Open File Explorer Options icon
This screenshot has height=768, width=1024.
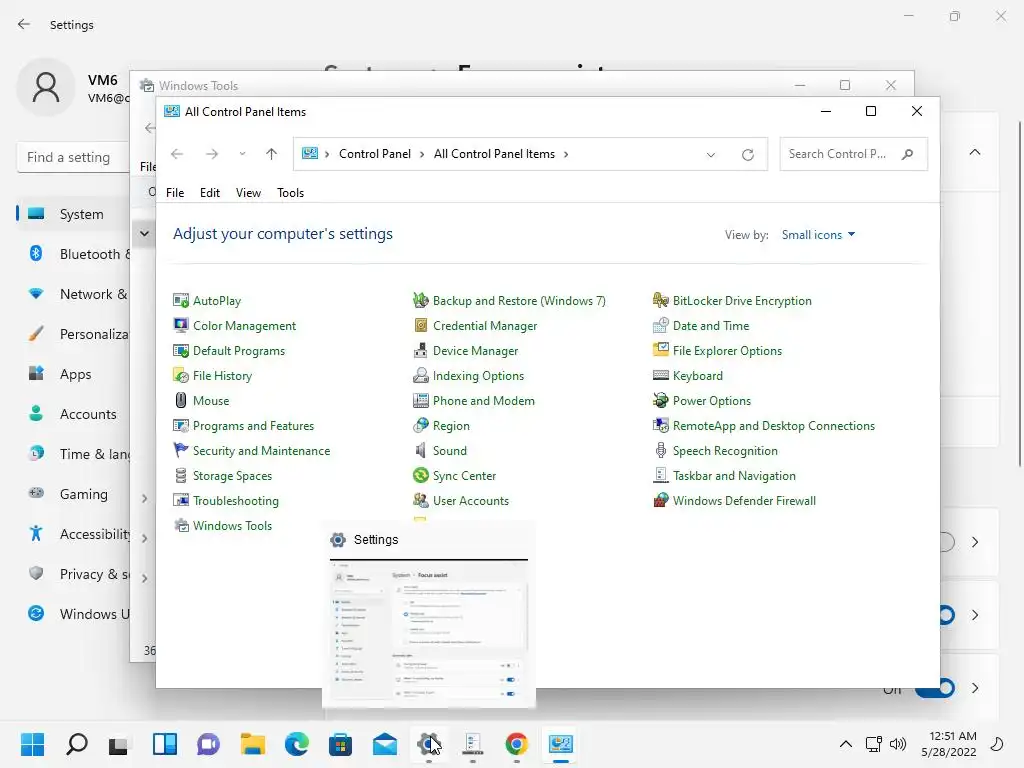click(x=661, y=351)
